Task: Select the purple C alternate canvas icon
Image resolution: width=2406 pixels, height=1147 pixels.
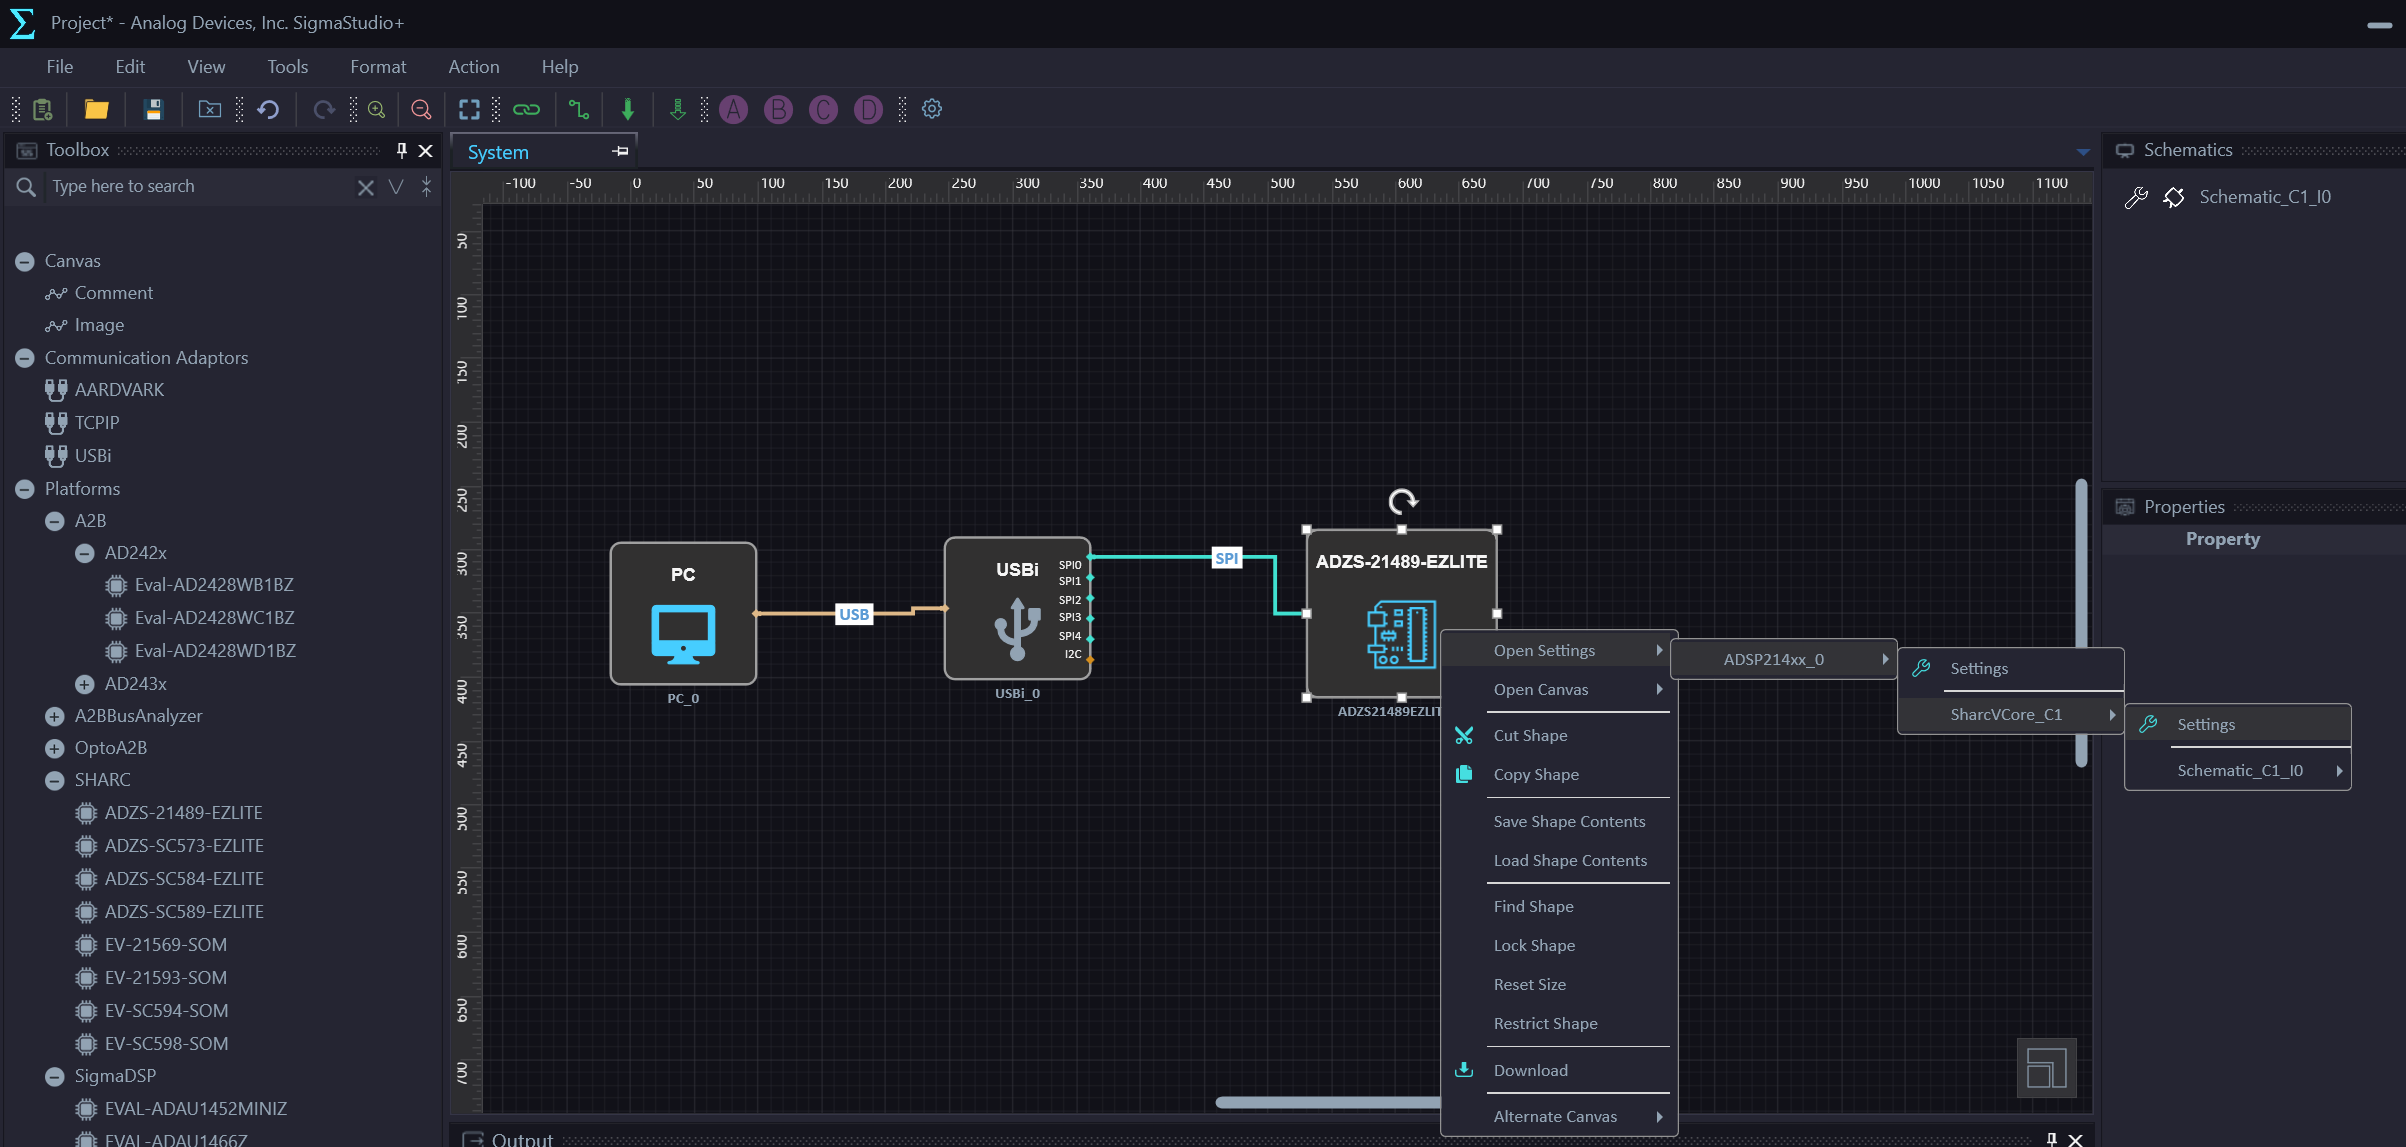Action: (x=823, y=109)
